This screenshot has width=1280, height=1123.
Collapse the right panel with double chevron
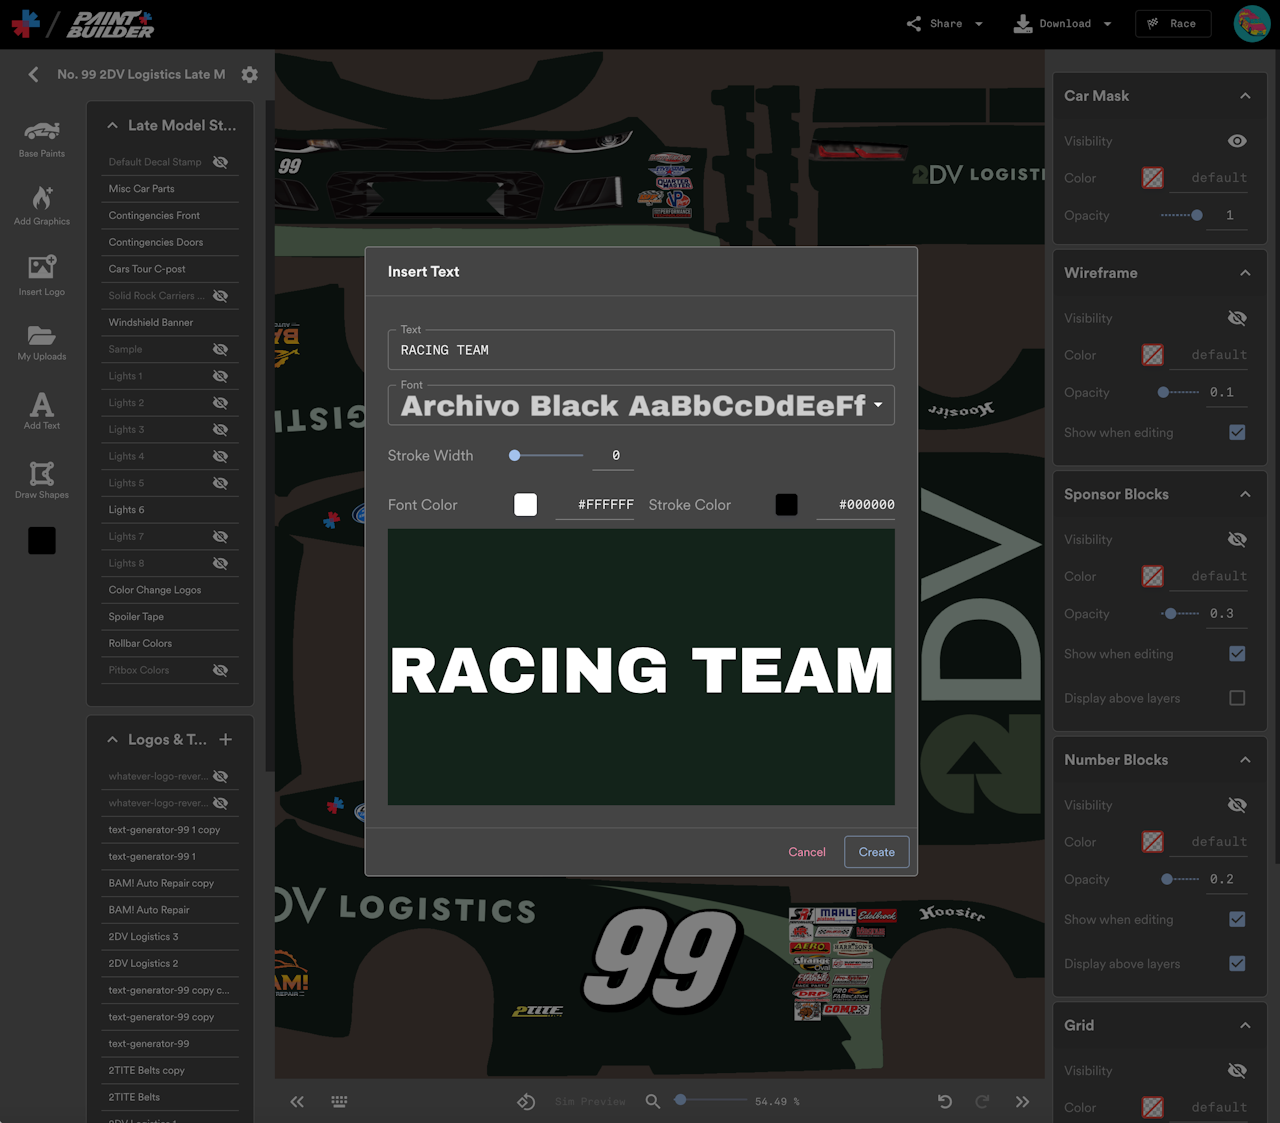(1022, 1101)
